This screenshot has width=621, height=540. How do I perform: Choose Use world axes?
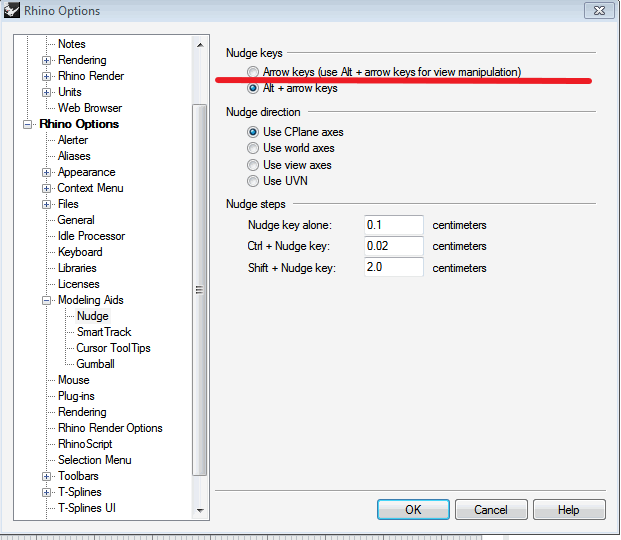(253, 148)
